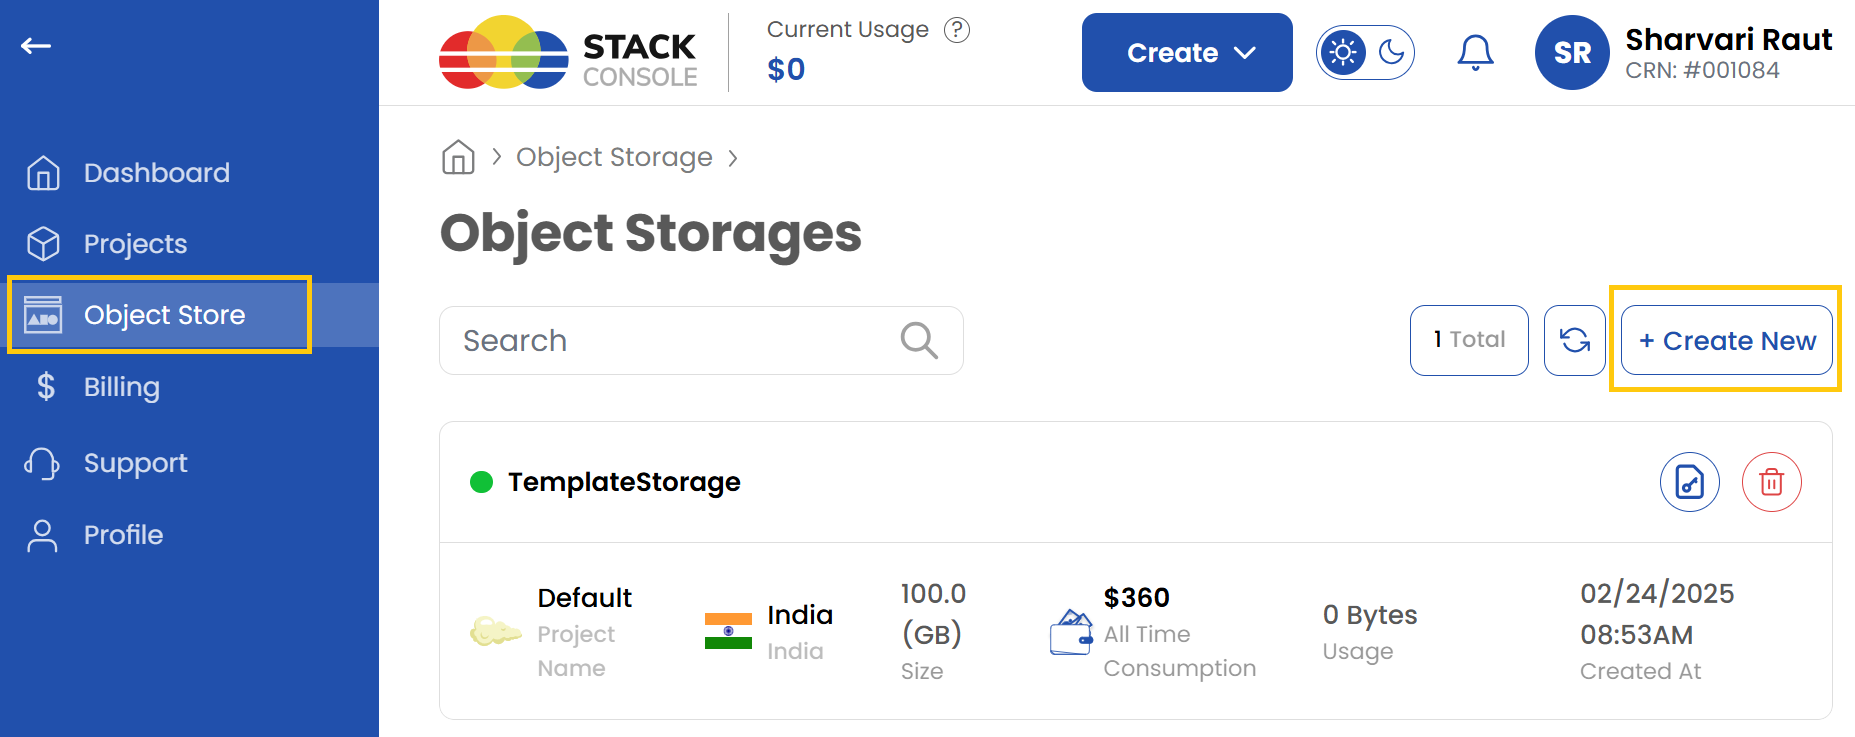Click the home icon in the breadcrumb
The width and height of the screenshot is (1855, 737).
click(x=458, y=157)
